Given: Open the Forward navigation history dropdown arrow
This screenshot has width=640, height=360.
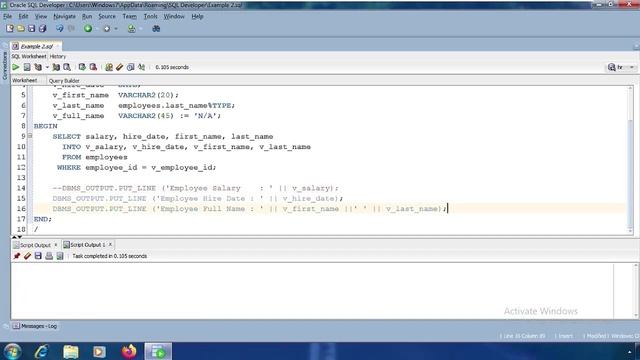Looking at the screenshot, I should point(116,29).
